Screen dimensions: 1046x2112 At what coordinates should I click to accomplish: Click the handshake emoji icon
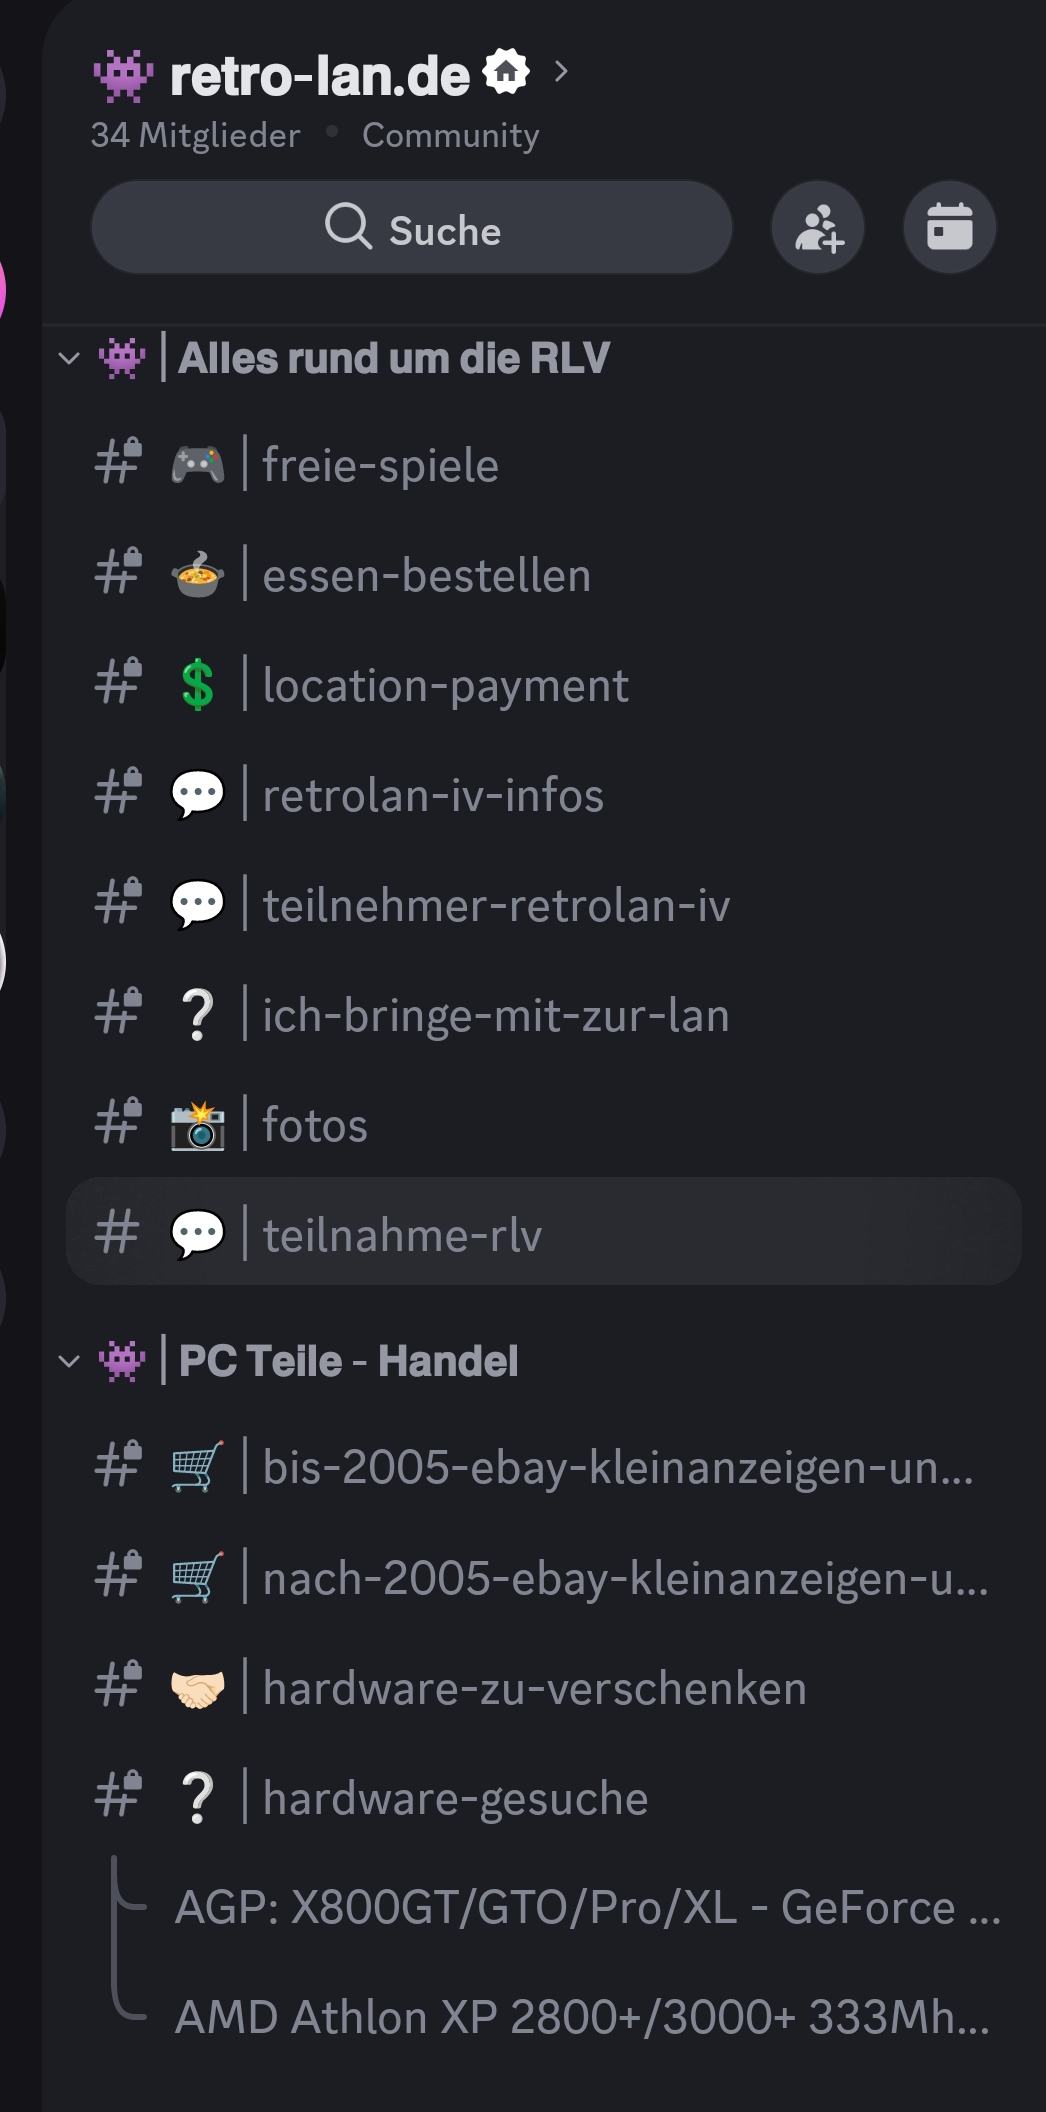[197, 1689]
